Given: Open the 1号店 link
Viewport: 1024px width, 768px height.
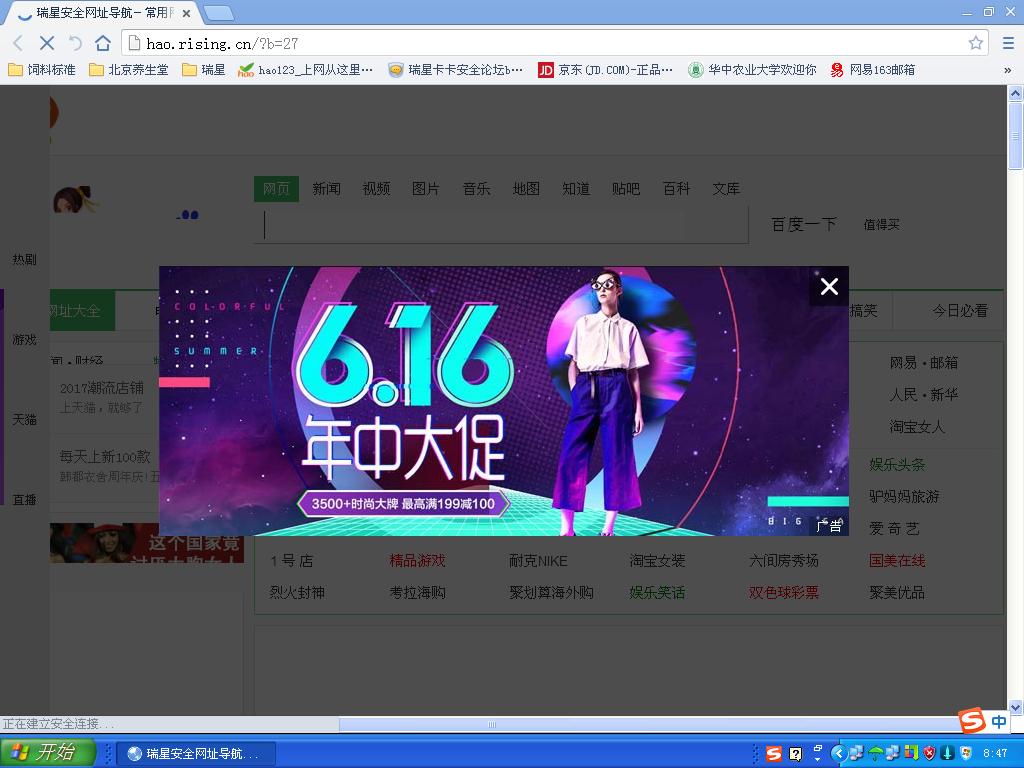Looking at the screenshot, I should click(291, 560).
